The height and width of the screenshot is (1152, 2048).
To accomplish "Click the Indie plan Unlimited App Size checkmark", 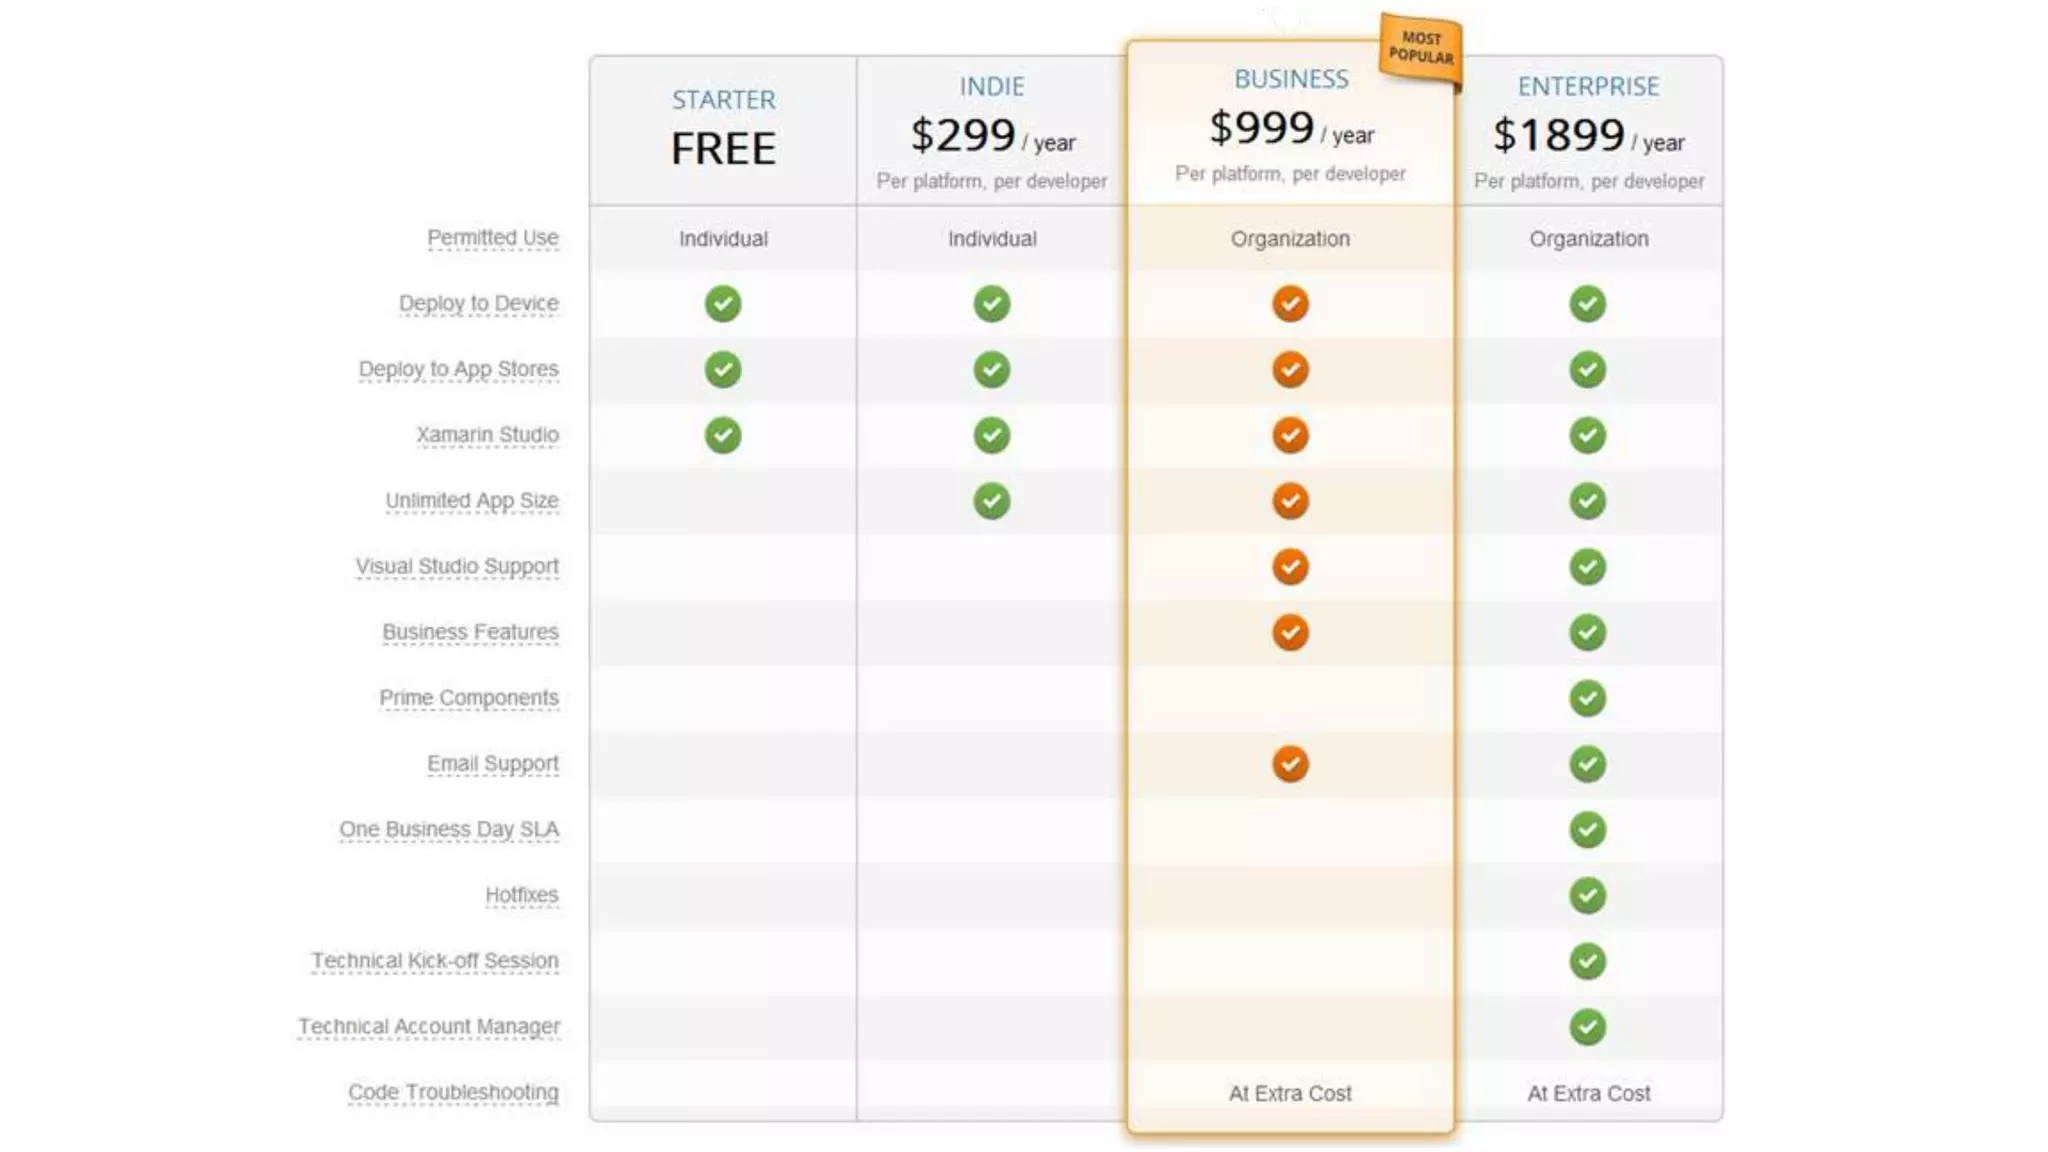I will 991,500.
